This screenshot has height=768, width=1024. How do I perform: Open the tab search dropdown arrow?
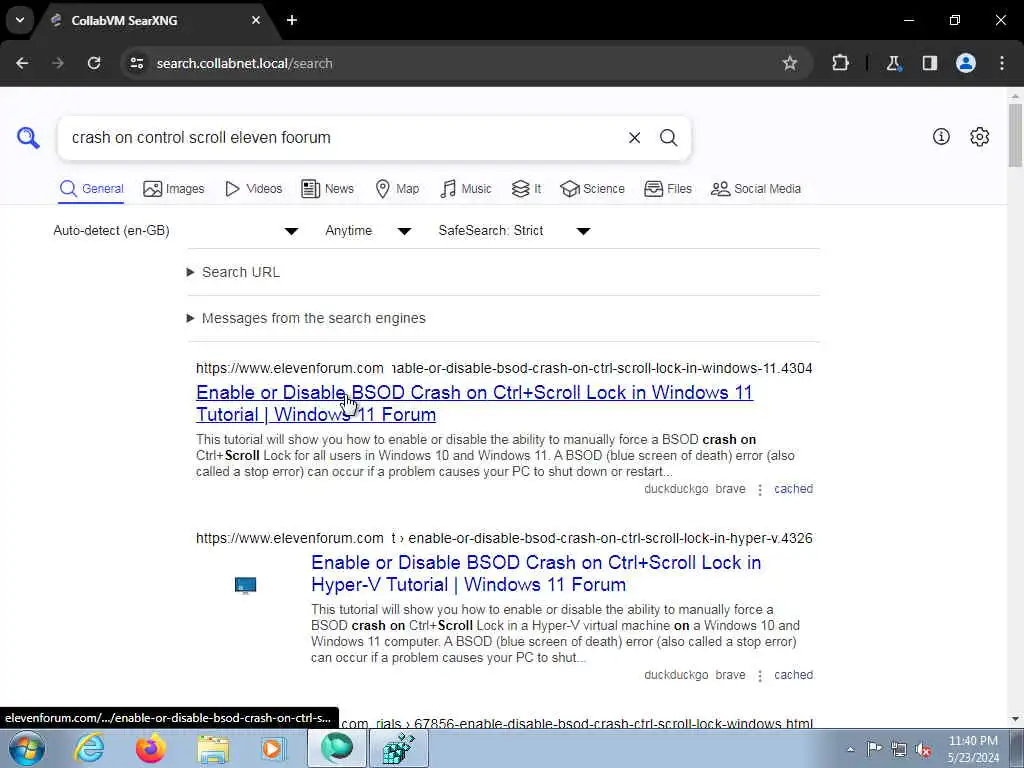coord(20,20)
